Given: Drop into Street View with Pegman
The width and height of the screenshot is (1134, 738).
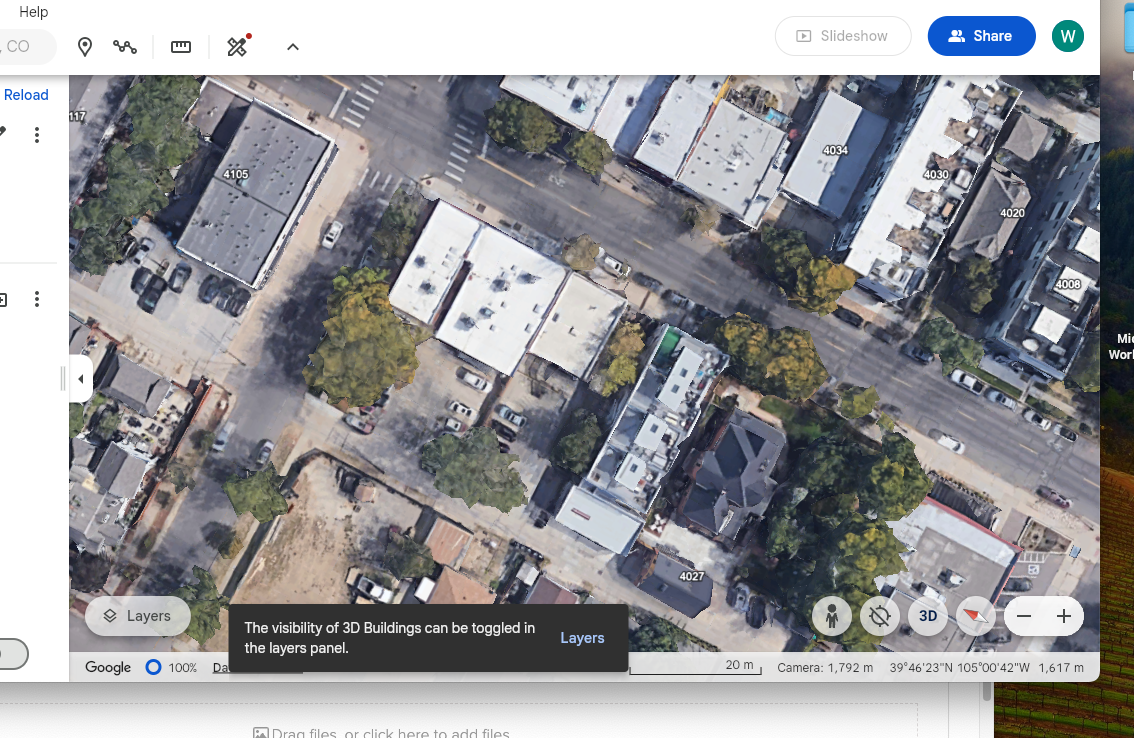Looking at the screenshot, I should 831,616.
